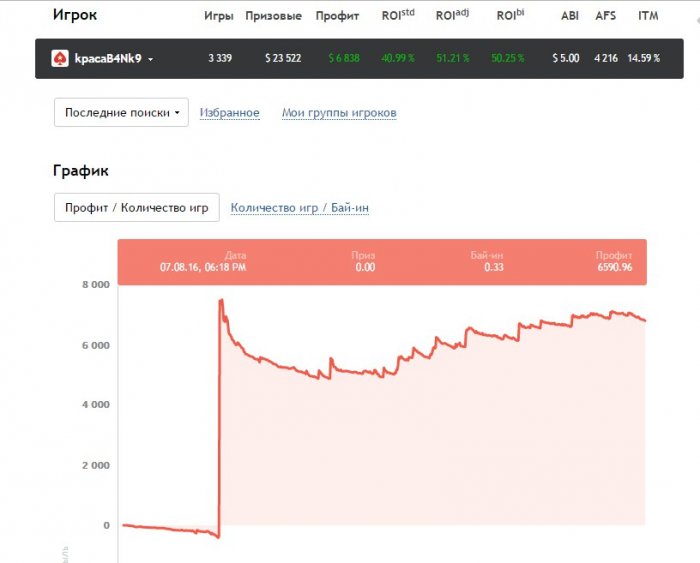Click the chart line peak near 8 000
700x563 pixels.
tap(221, 301)
